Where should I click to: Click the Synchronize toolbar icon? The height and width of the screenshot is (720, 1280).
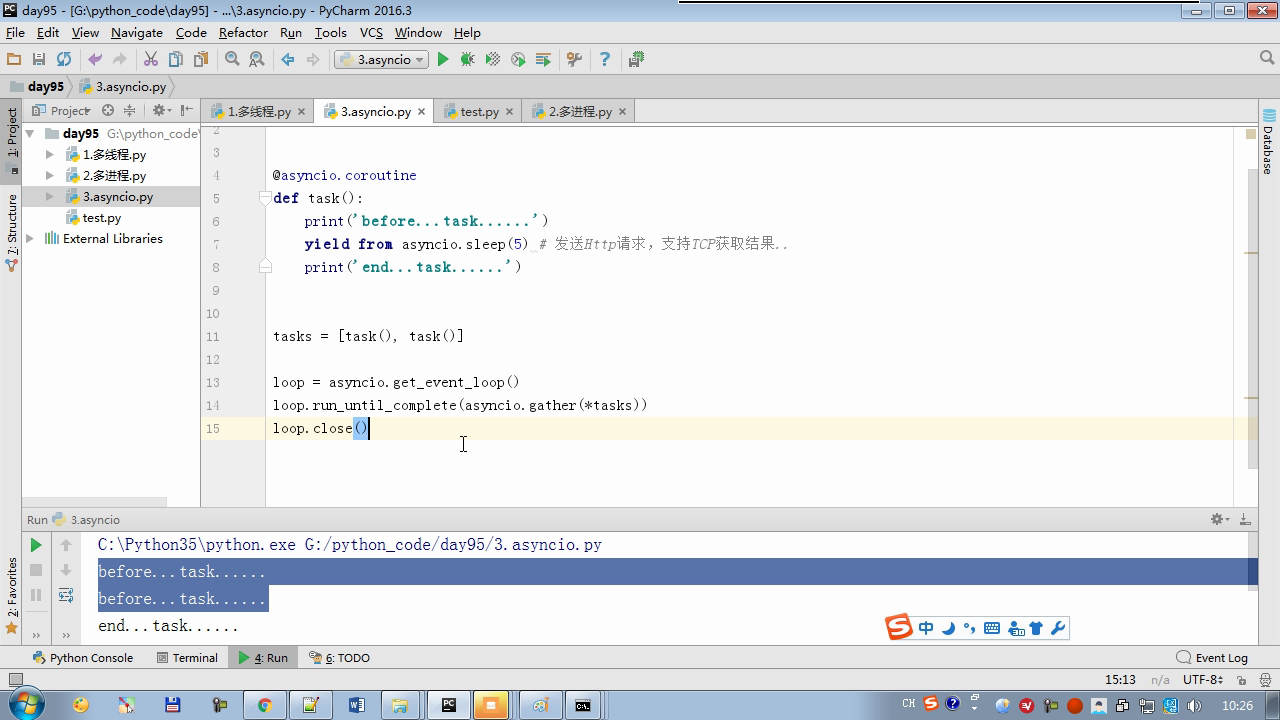[64, 60]
